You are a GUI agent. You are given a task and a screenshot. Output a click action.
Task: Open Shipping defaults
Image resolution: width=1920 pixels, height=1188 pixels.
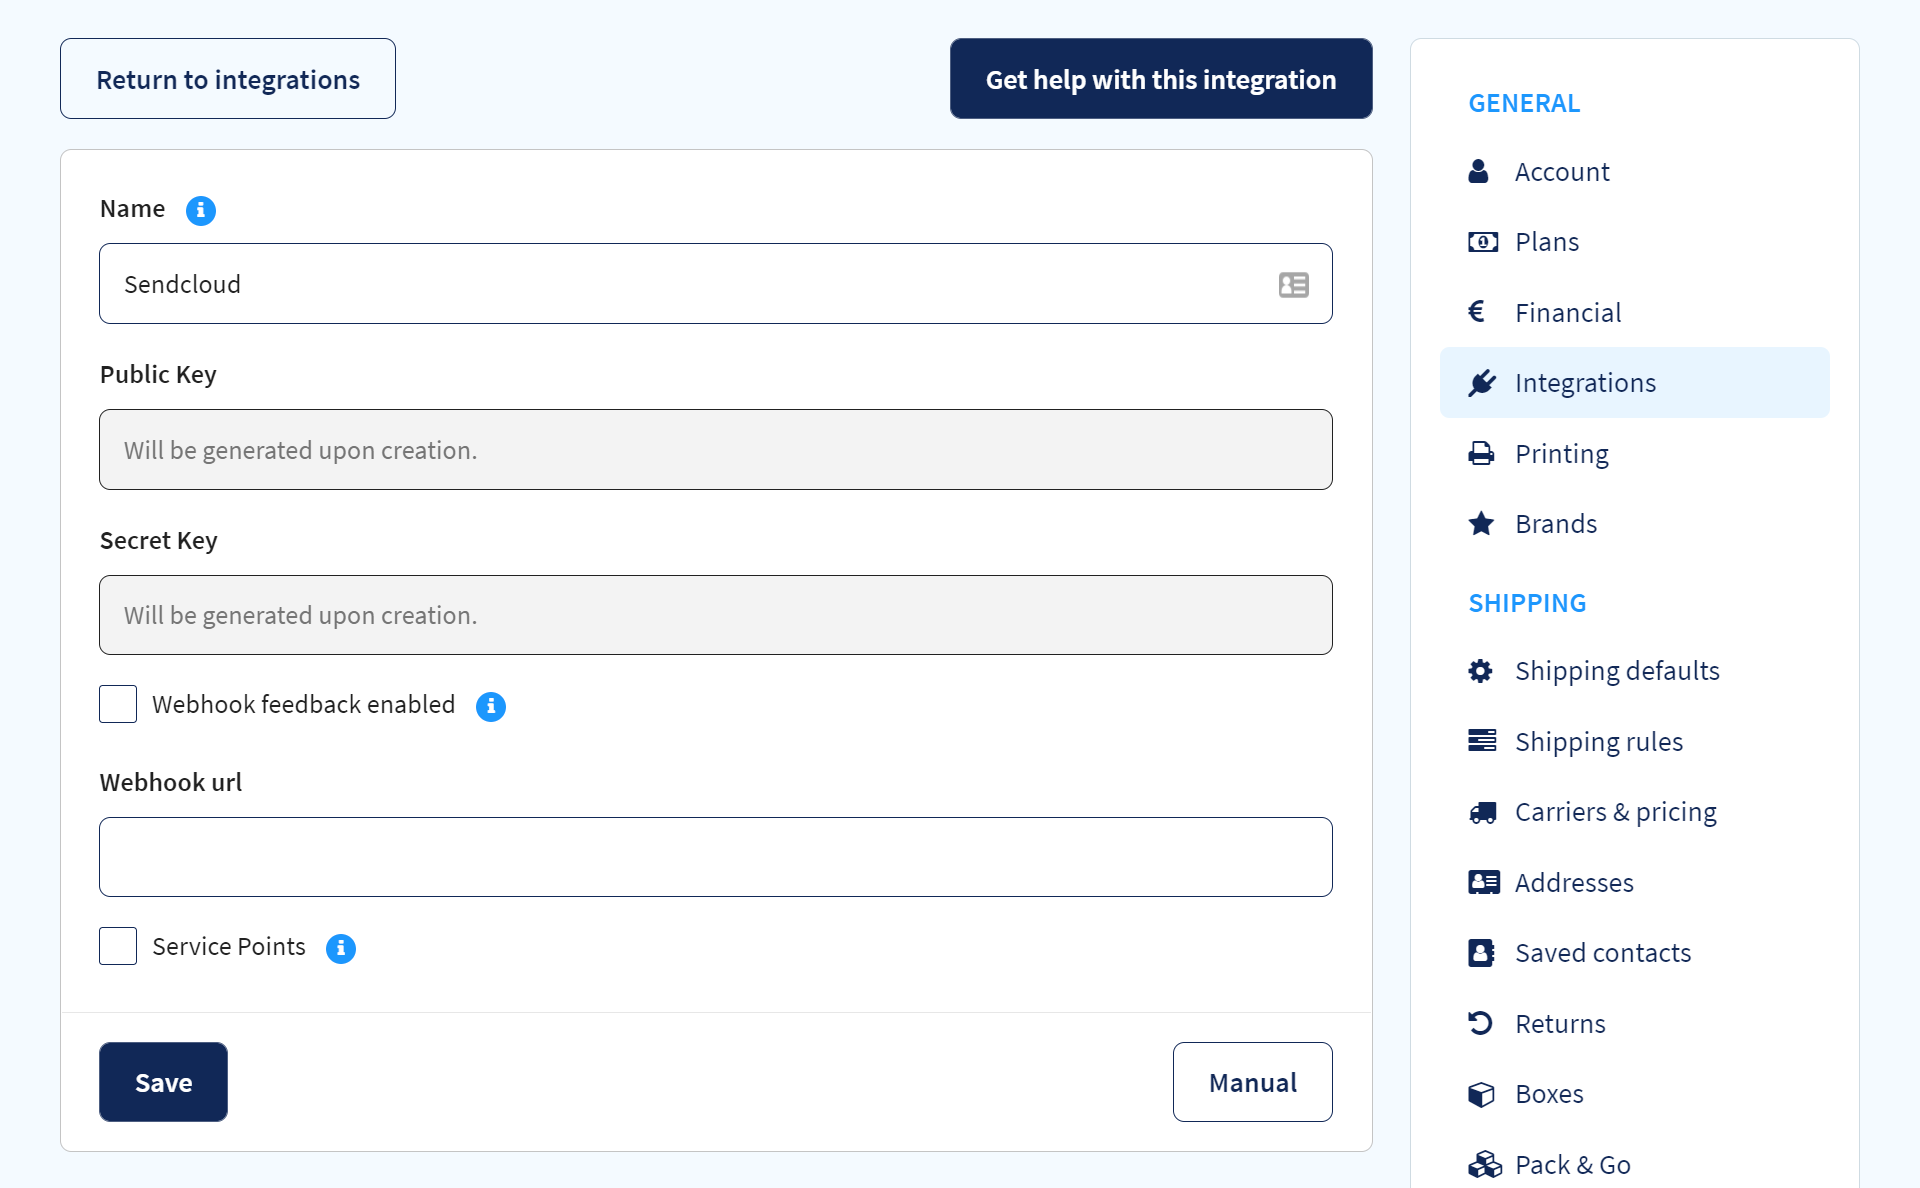[x=1634, y=671]
